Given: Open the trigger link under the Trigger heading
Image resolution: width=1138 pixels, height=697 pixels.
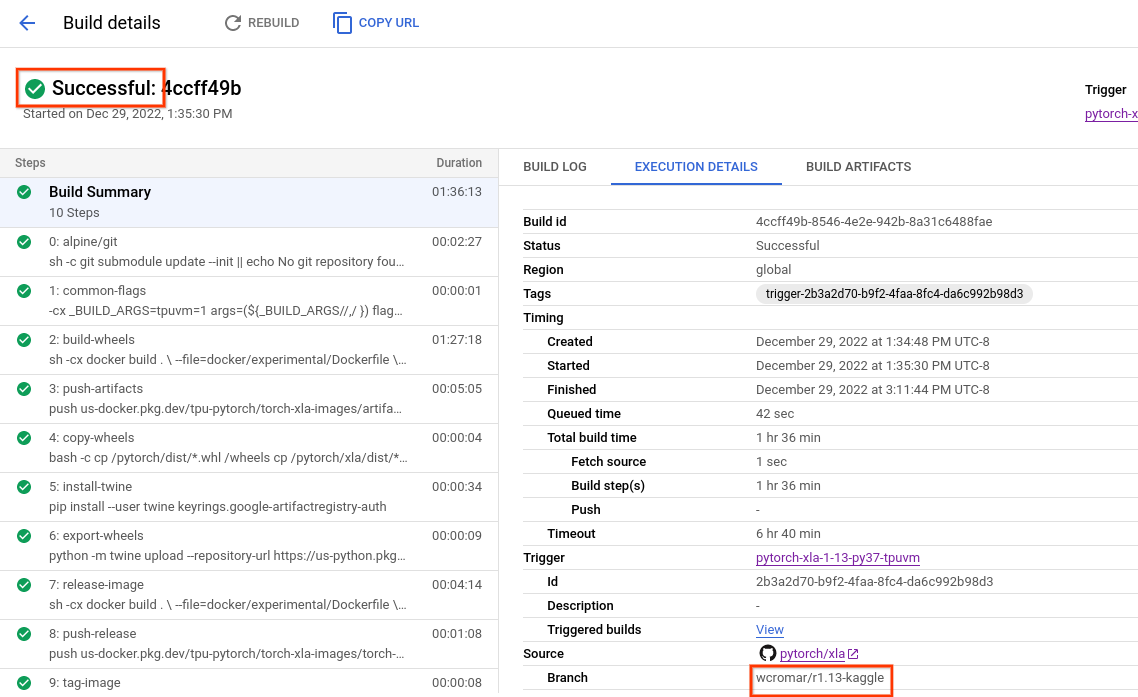Looking at the screenshot, I should (x=1111, y=114).
